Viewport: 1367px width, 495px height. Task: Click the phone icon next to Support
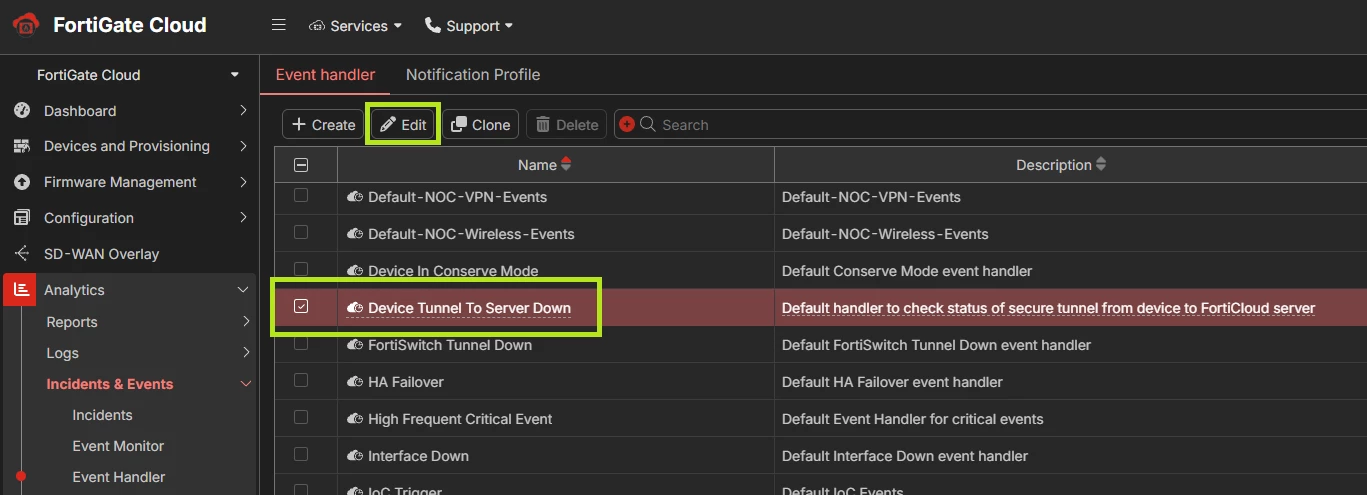[x=433, y=25]
